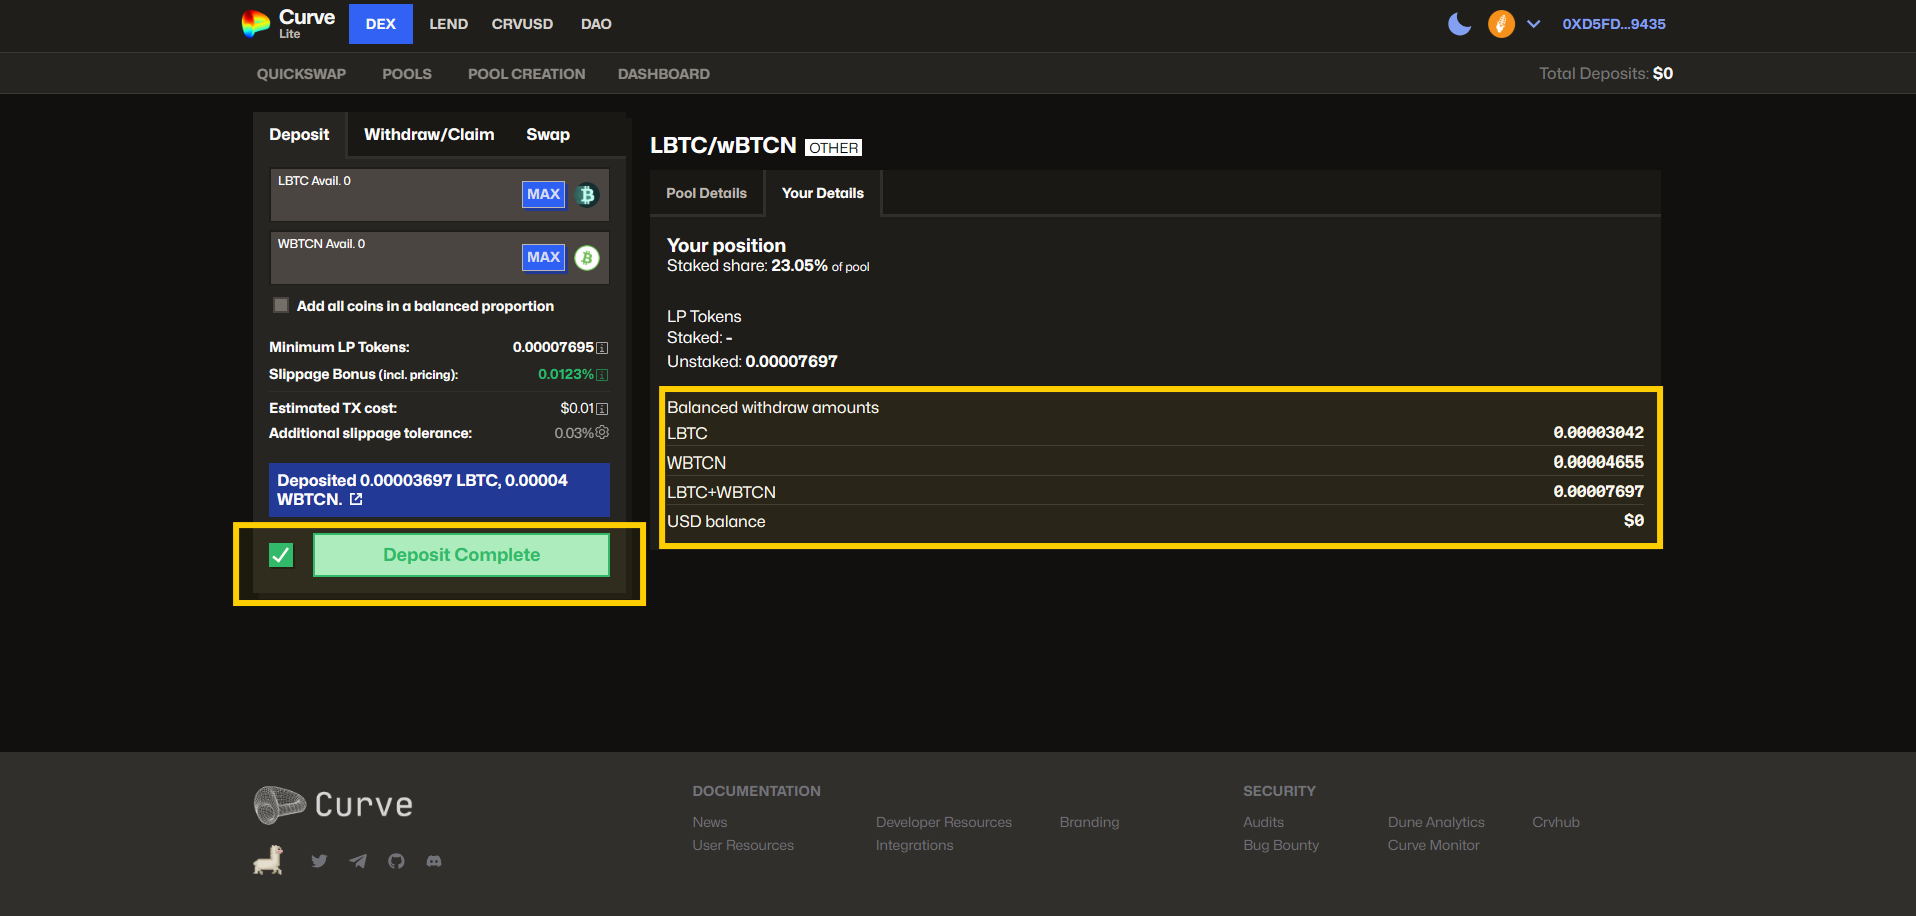Open POOL CREATION page
Screen dimensions: 1916x916
527,74
